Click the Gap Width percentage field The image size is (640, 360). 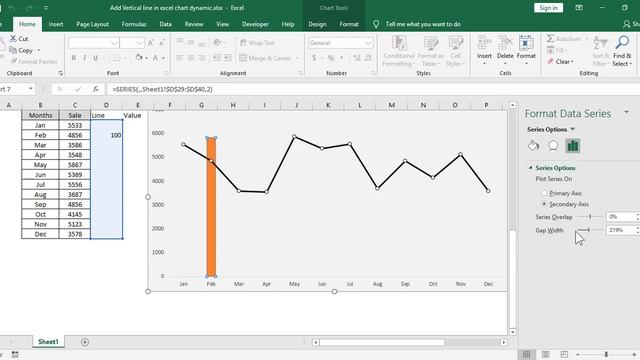pyautogui.click(x=620, y=230)
